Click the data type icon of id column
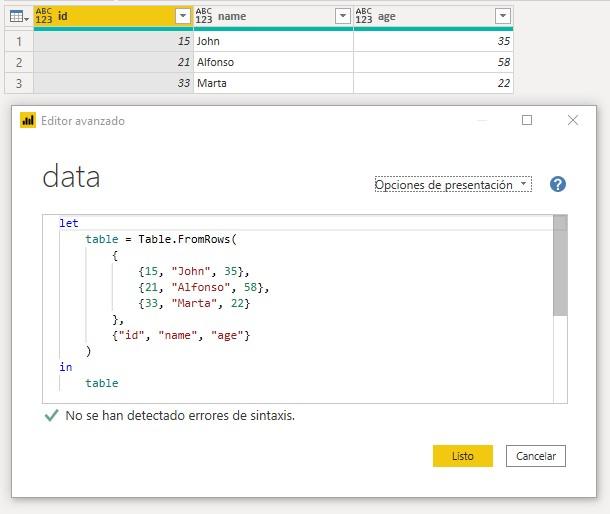 click(44, 16)
